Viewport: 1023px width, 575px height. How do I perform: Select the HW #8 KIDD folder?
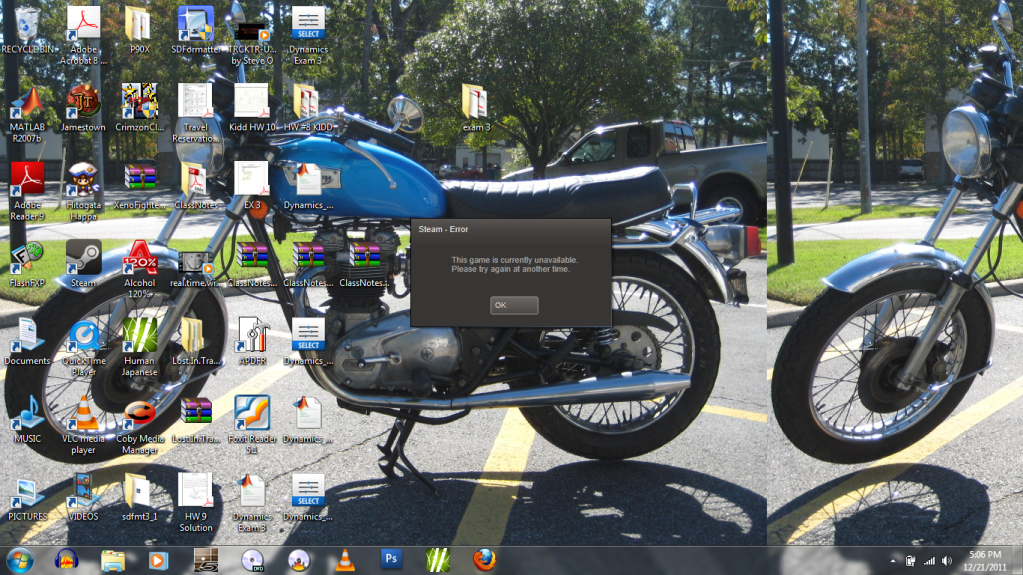tap(308, 108)
